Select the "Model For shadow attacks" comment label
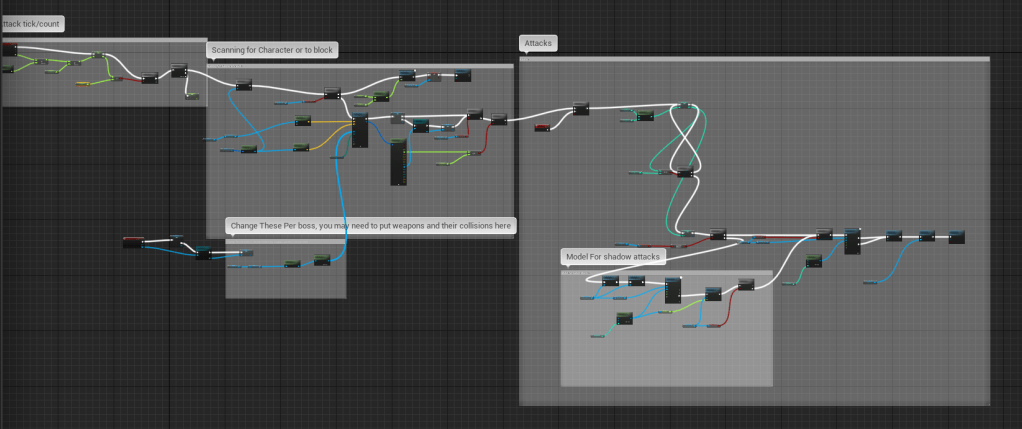1022x429 pixels. (x=613, y=257)
